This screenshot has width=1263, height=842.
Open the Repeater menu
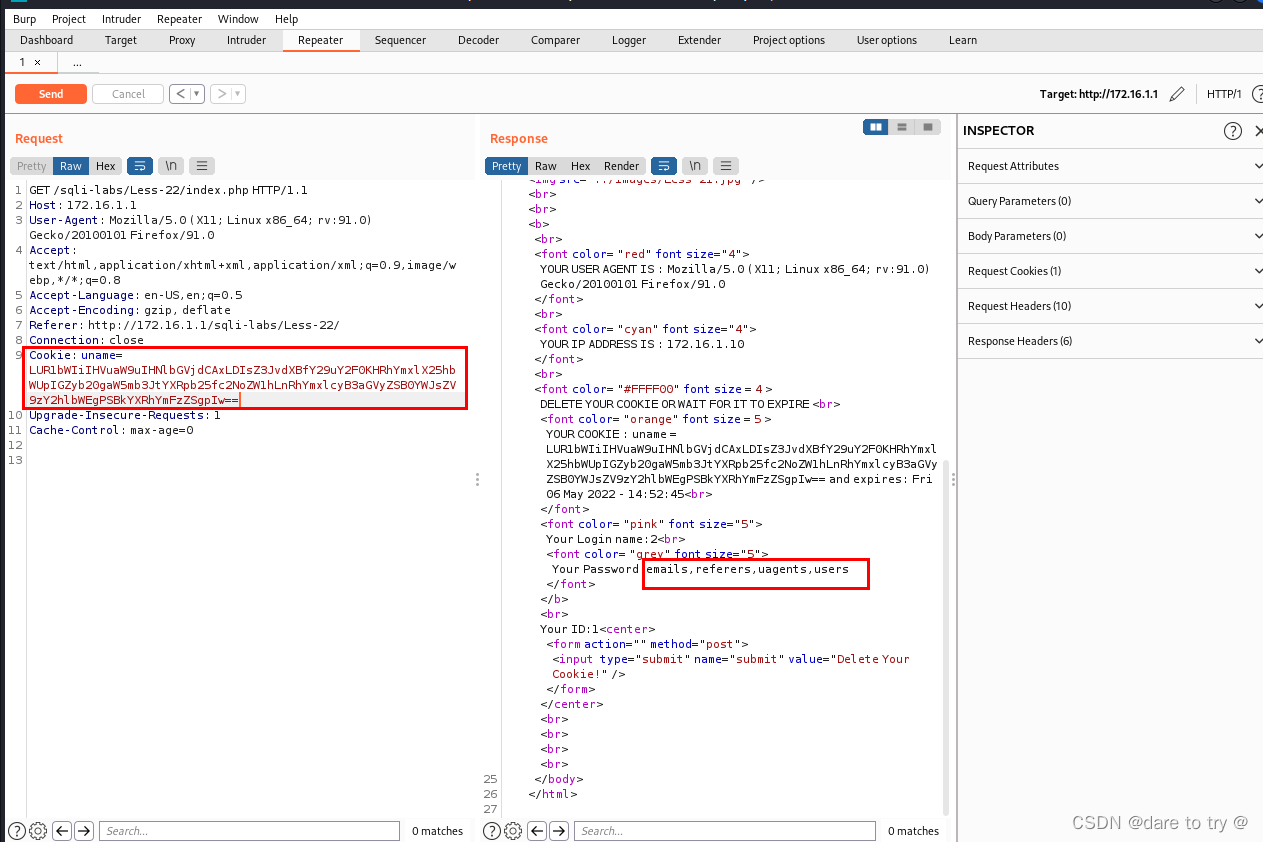click(179, 19)
